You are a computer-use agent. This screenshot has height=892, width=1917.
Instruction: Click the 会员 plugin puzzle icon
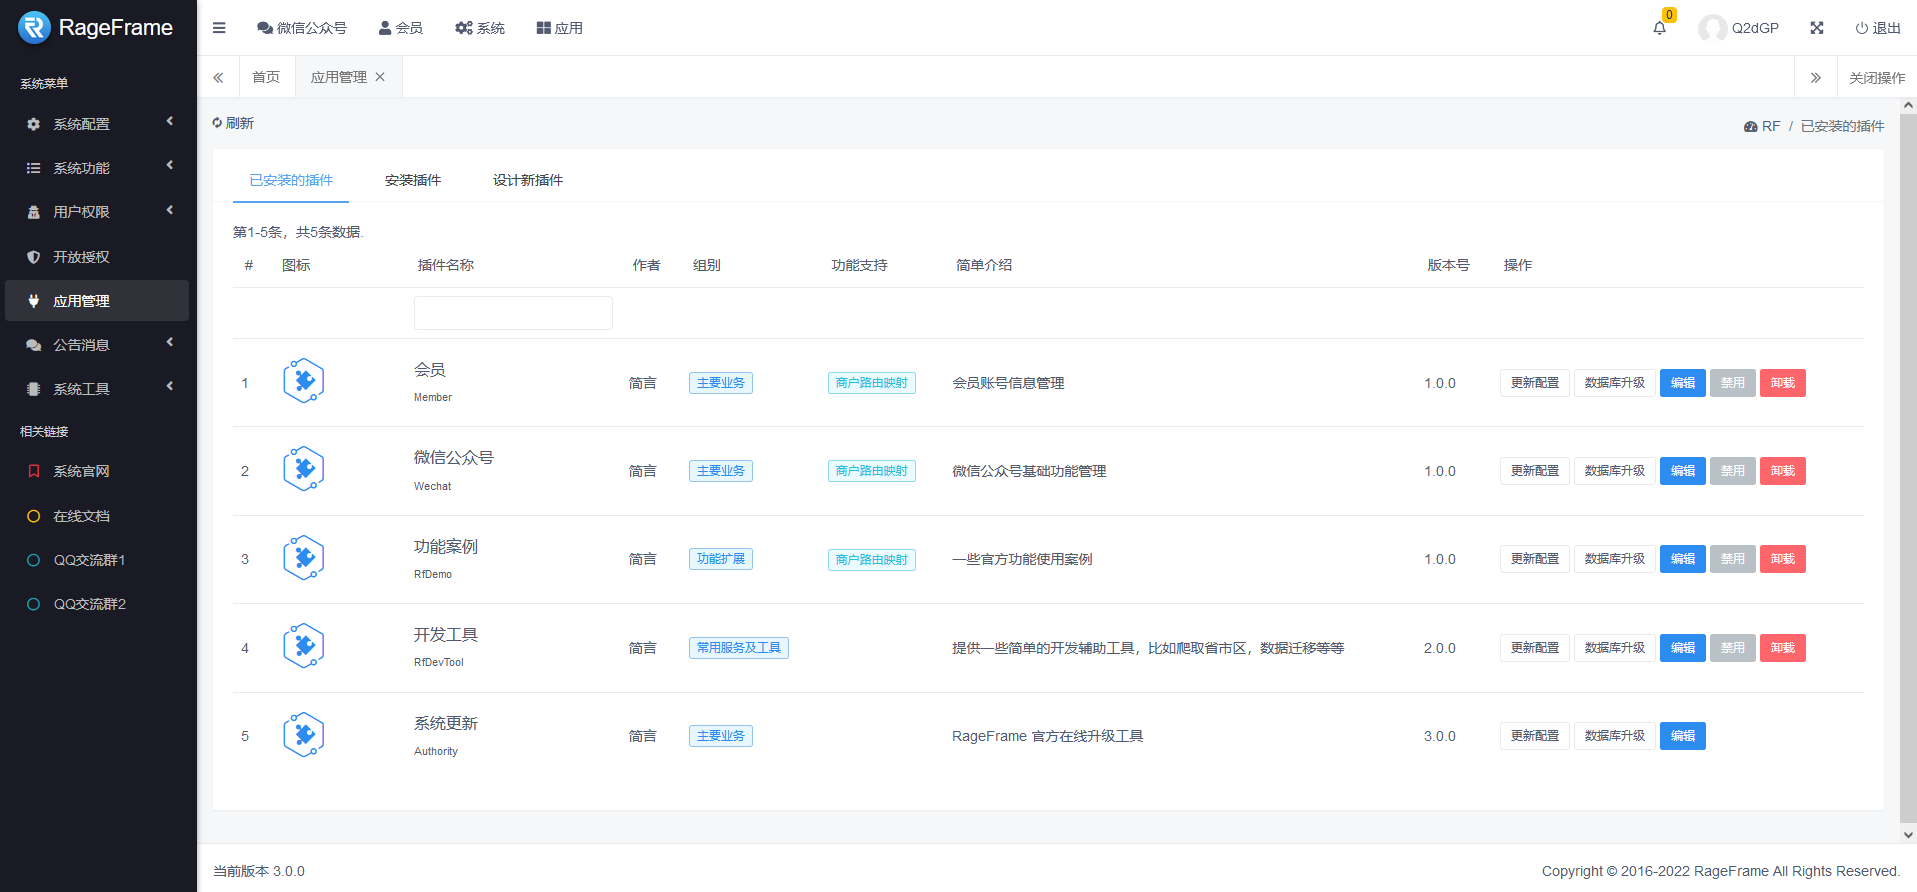(x=303, y=381)
